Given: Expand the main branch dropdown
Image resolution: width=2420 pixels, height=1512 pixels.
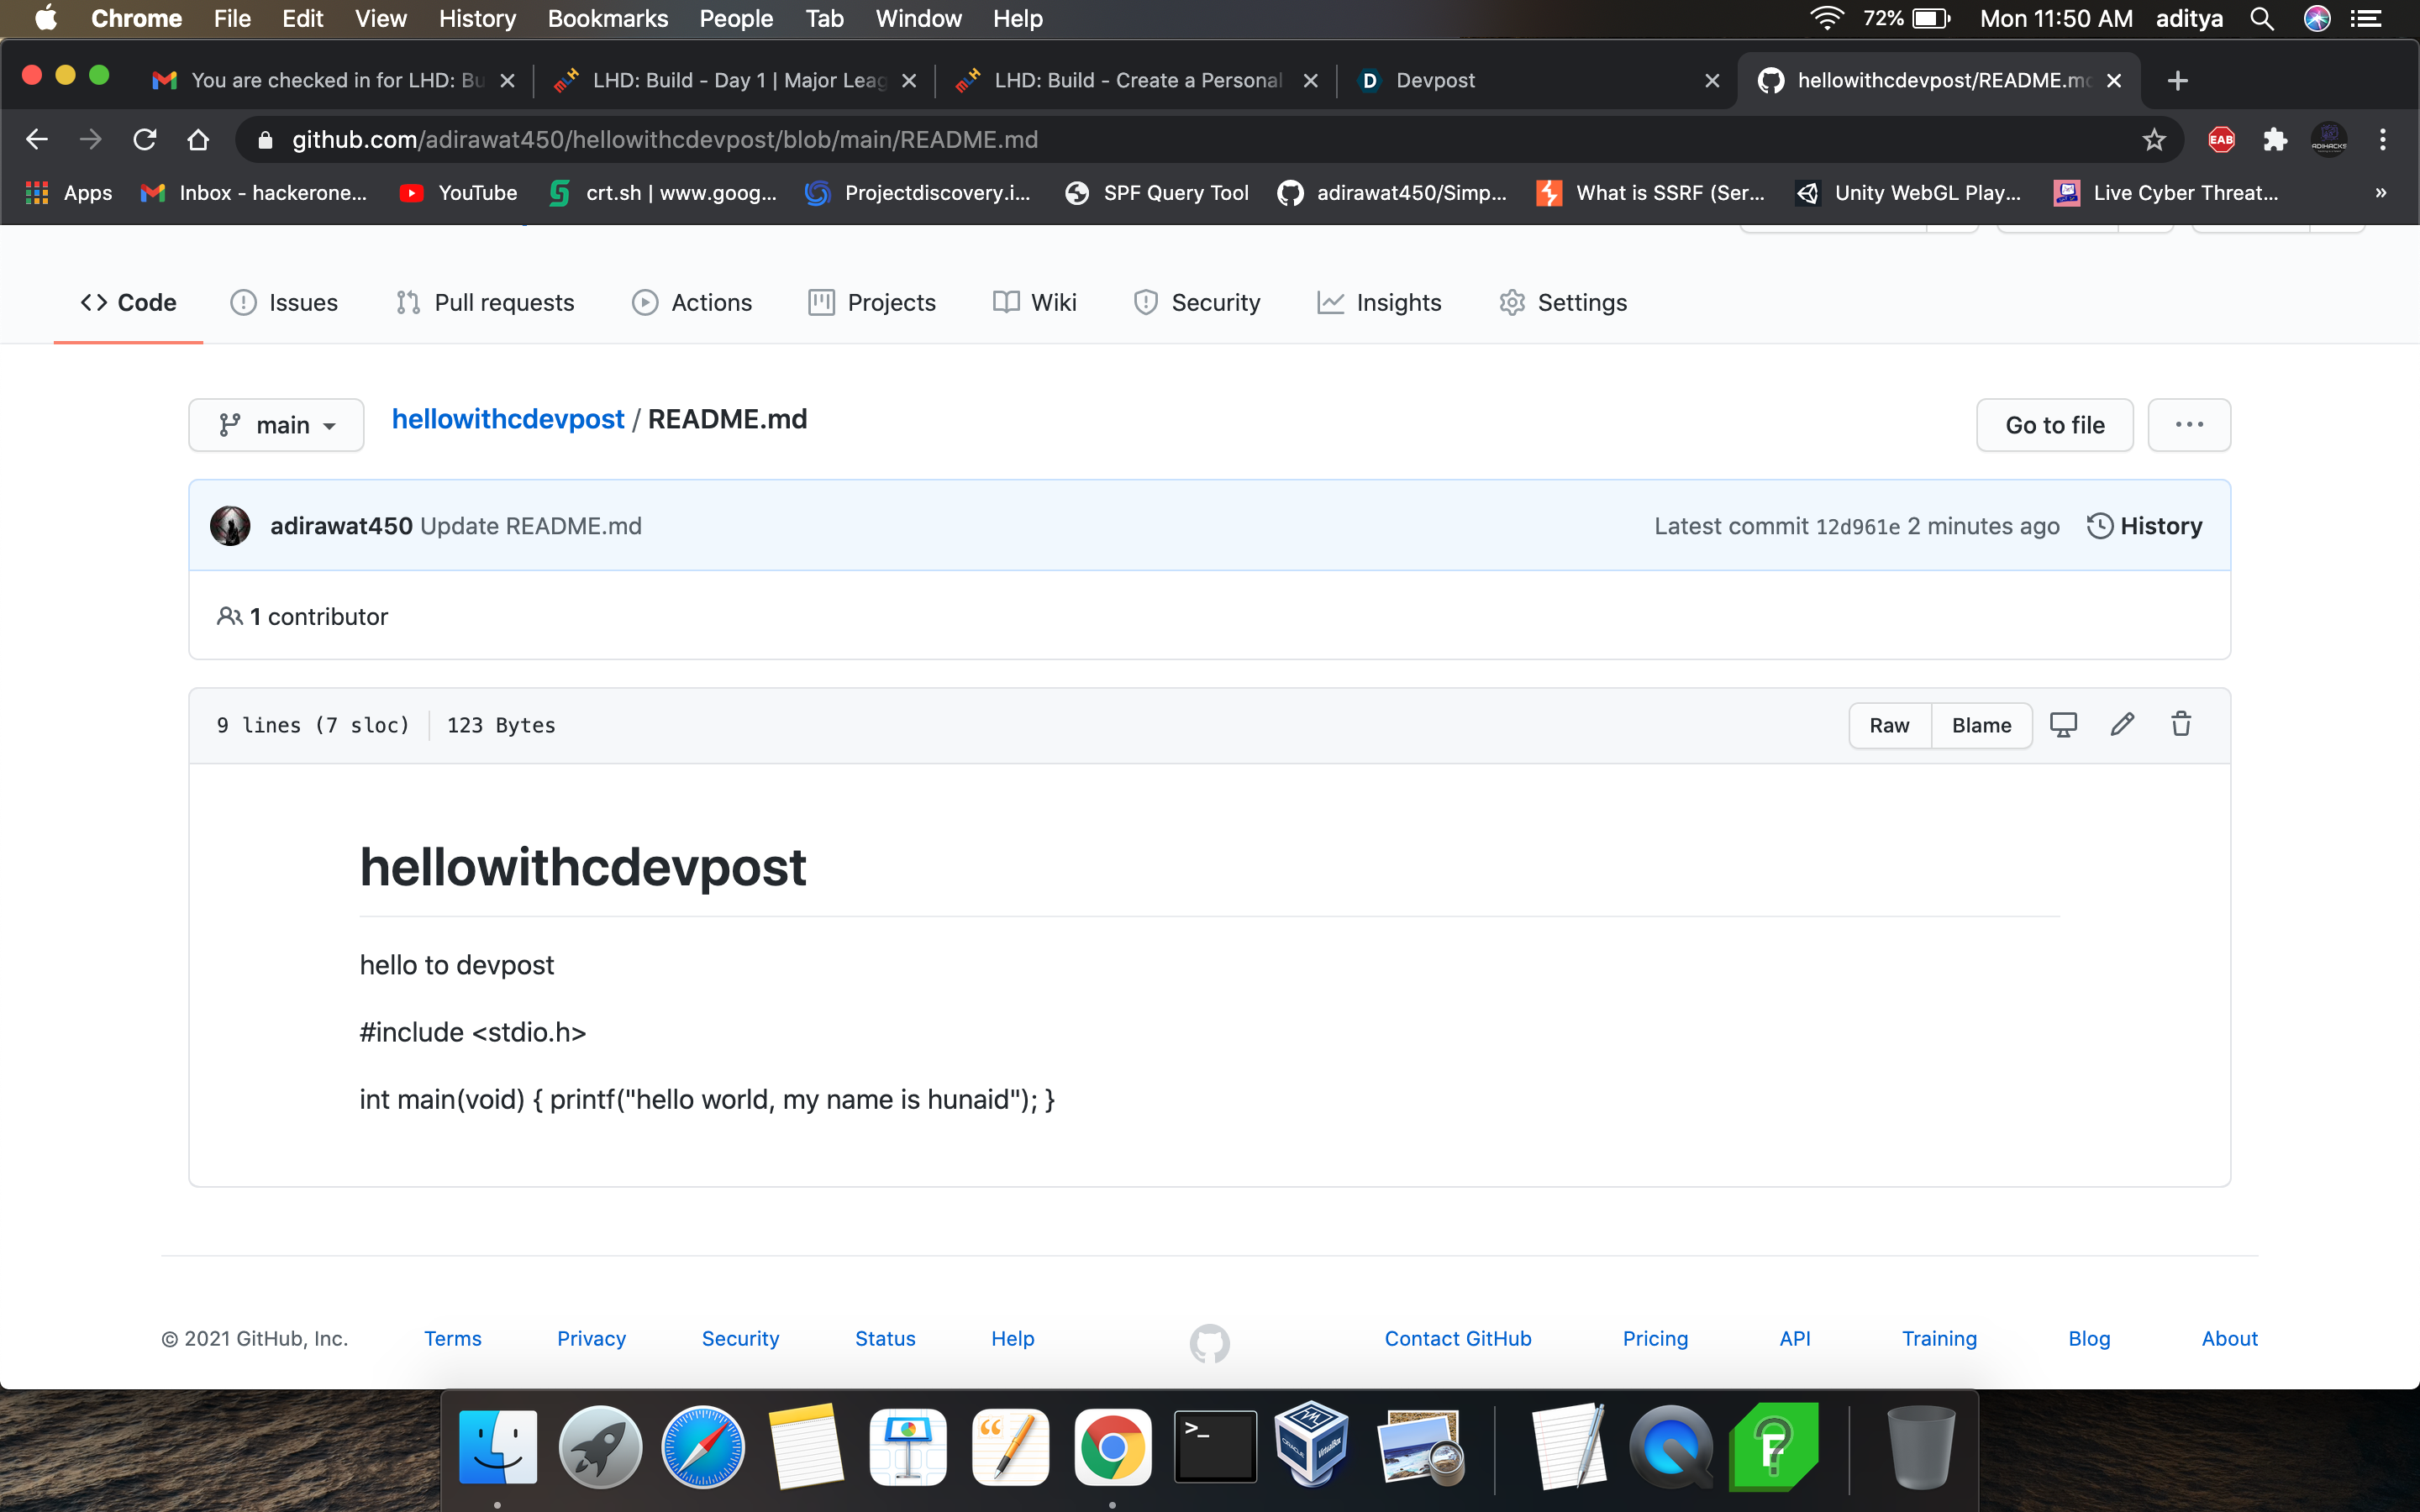Looking at the screenshot, I should click(x=276, y=425).
